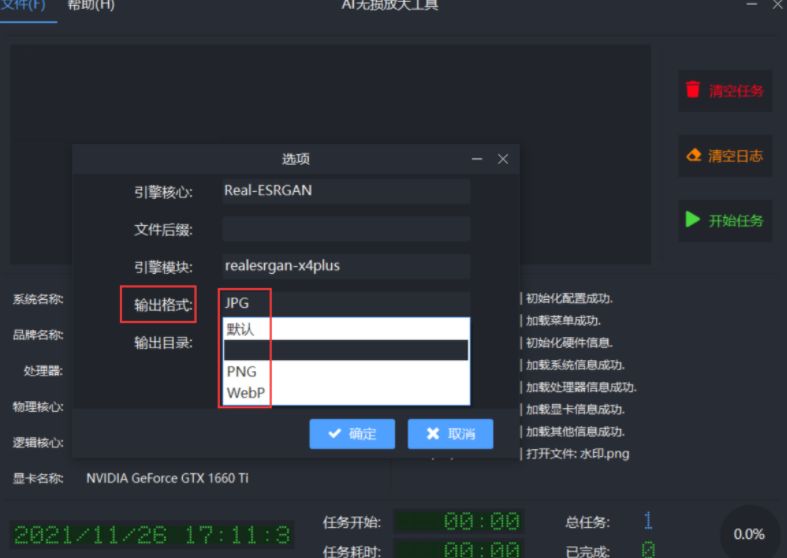787x558 pixels.
Task: Click the 0.0% circular progress indicator
Action: coord(750,534)
